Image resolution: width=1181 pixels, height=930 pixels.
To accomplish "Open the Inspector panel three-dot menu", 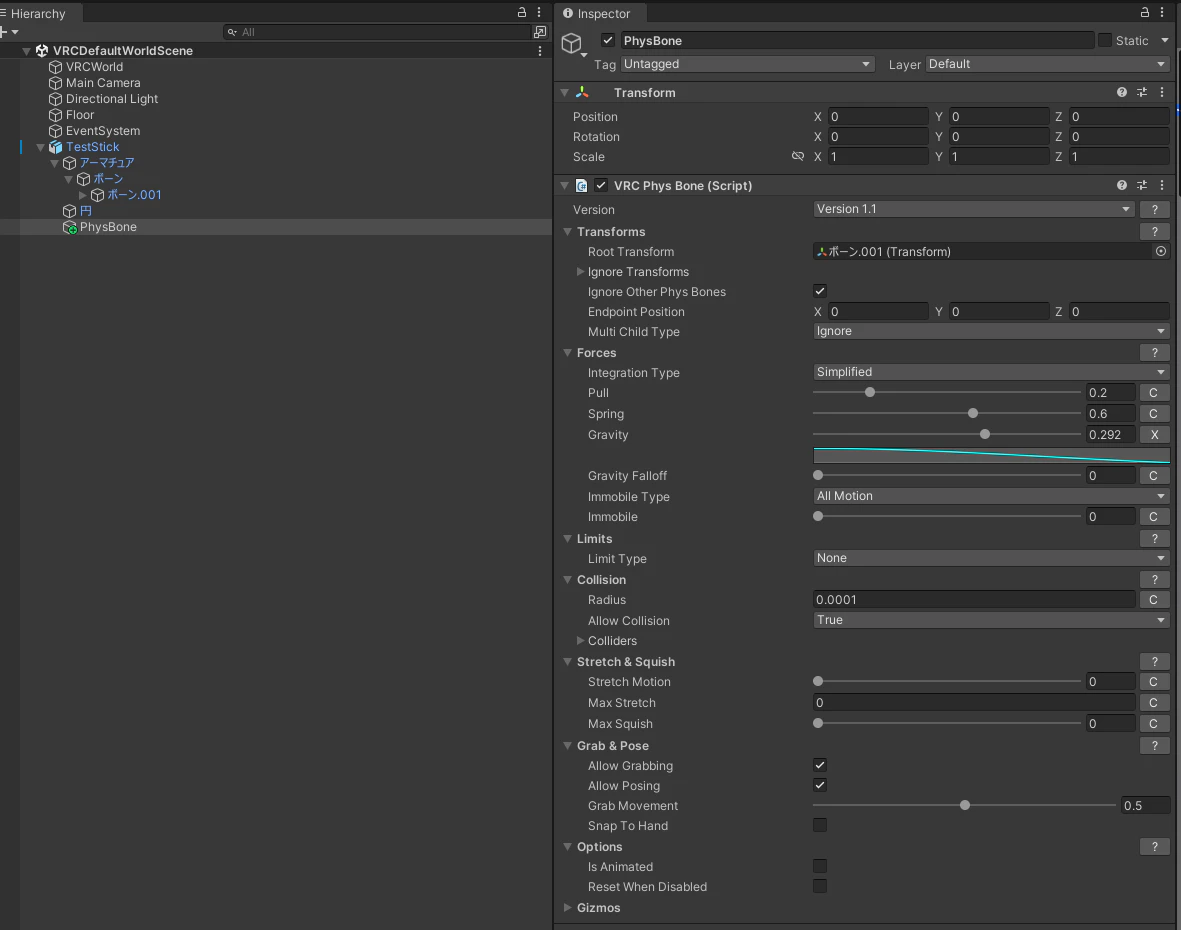I will pyautogui.click(x=1162, y=12).
